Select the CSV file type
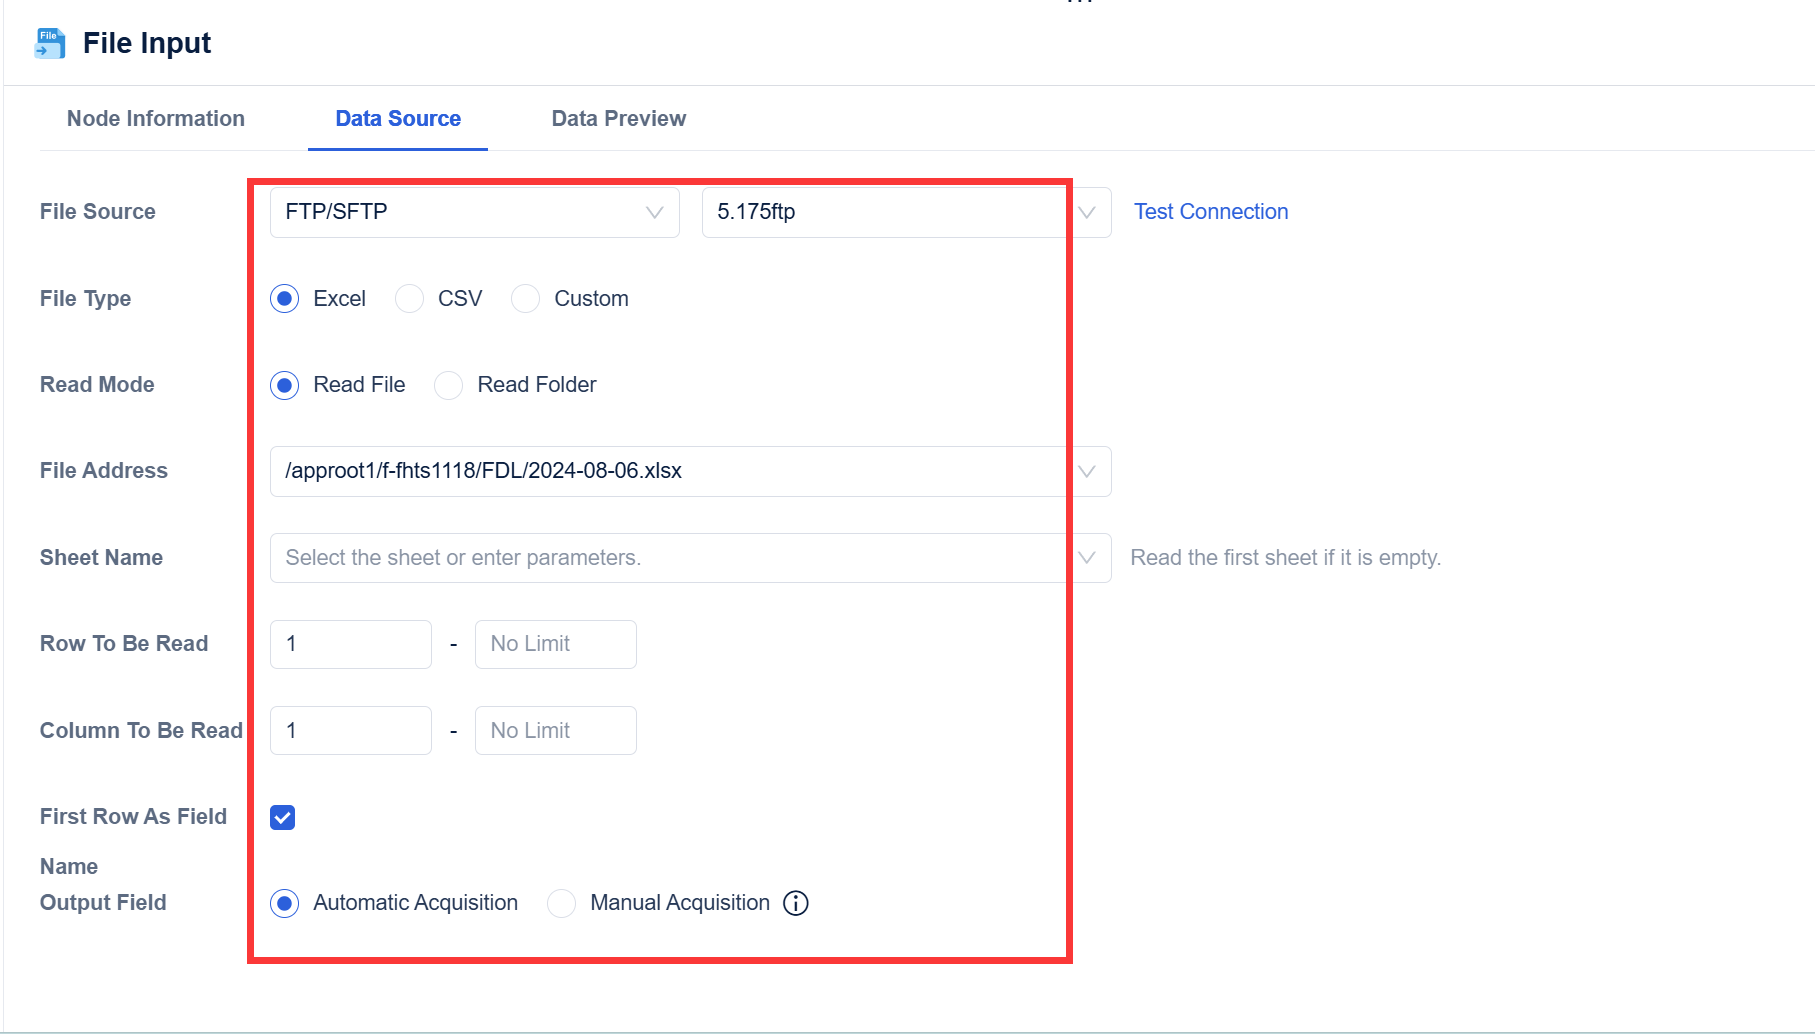This screenshot has height=1034, width=1815. tap(409, 299)
